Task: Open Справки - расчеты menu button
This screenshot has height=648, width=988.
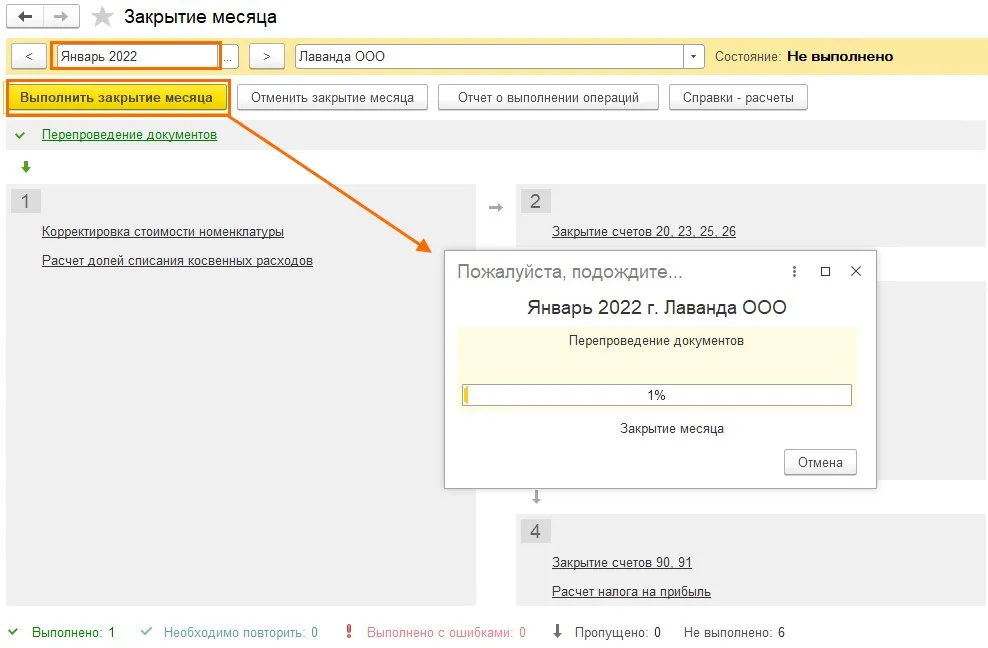Action: [x=738, y=98]
